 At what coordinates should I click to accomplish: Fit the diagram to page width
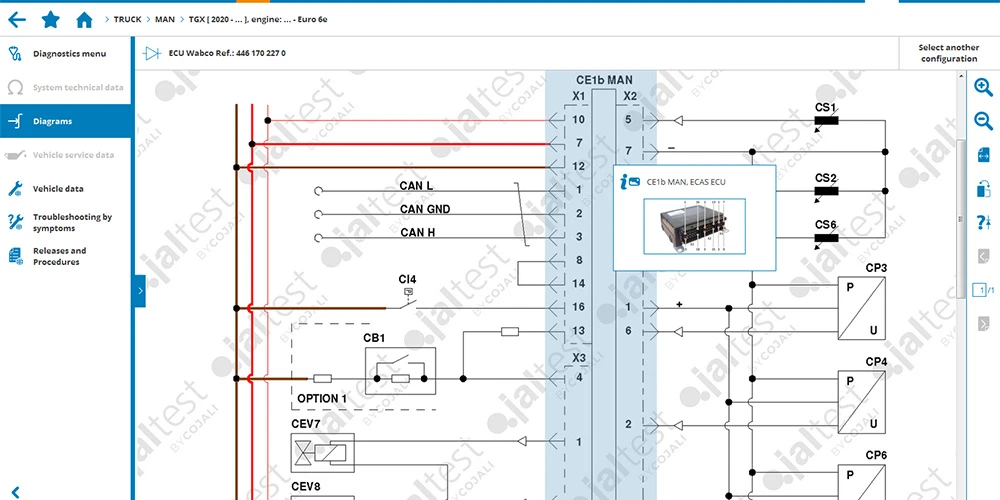(x=983, y=155)
